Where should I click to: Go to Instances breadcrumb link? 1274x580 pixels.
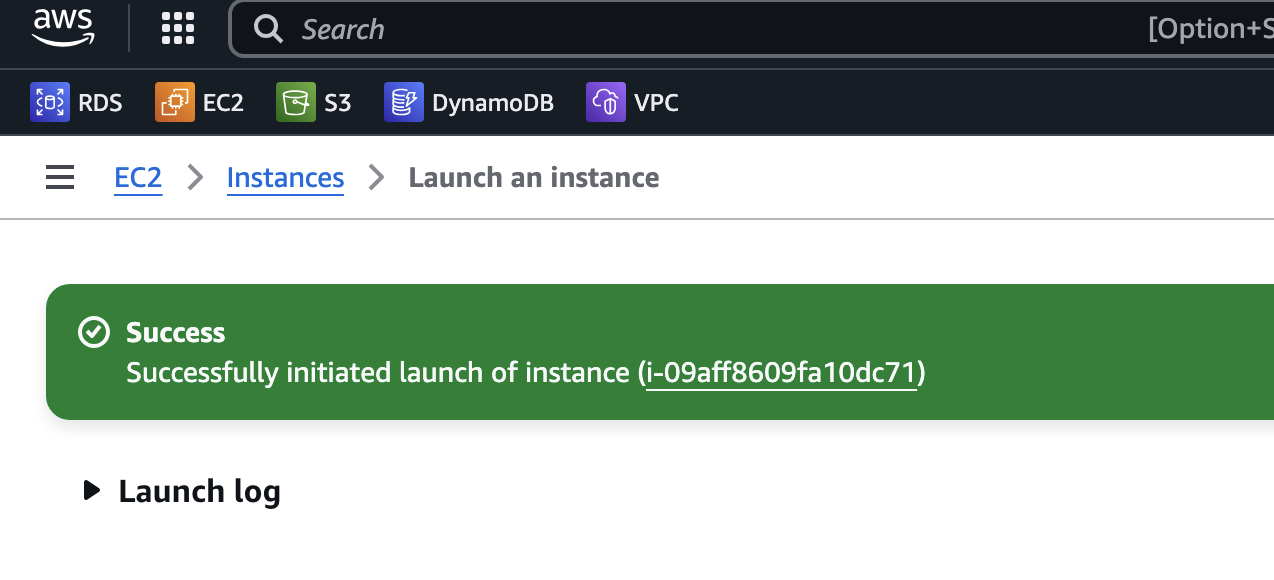[285, 178]
